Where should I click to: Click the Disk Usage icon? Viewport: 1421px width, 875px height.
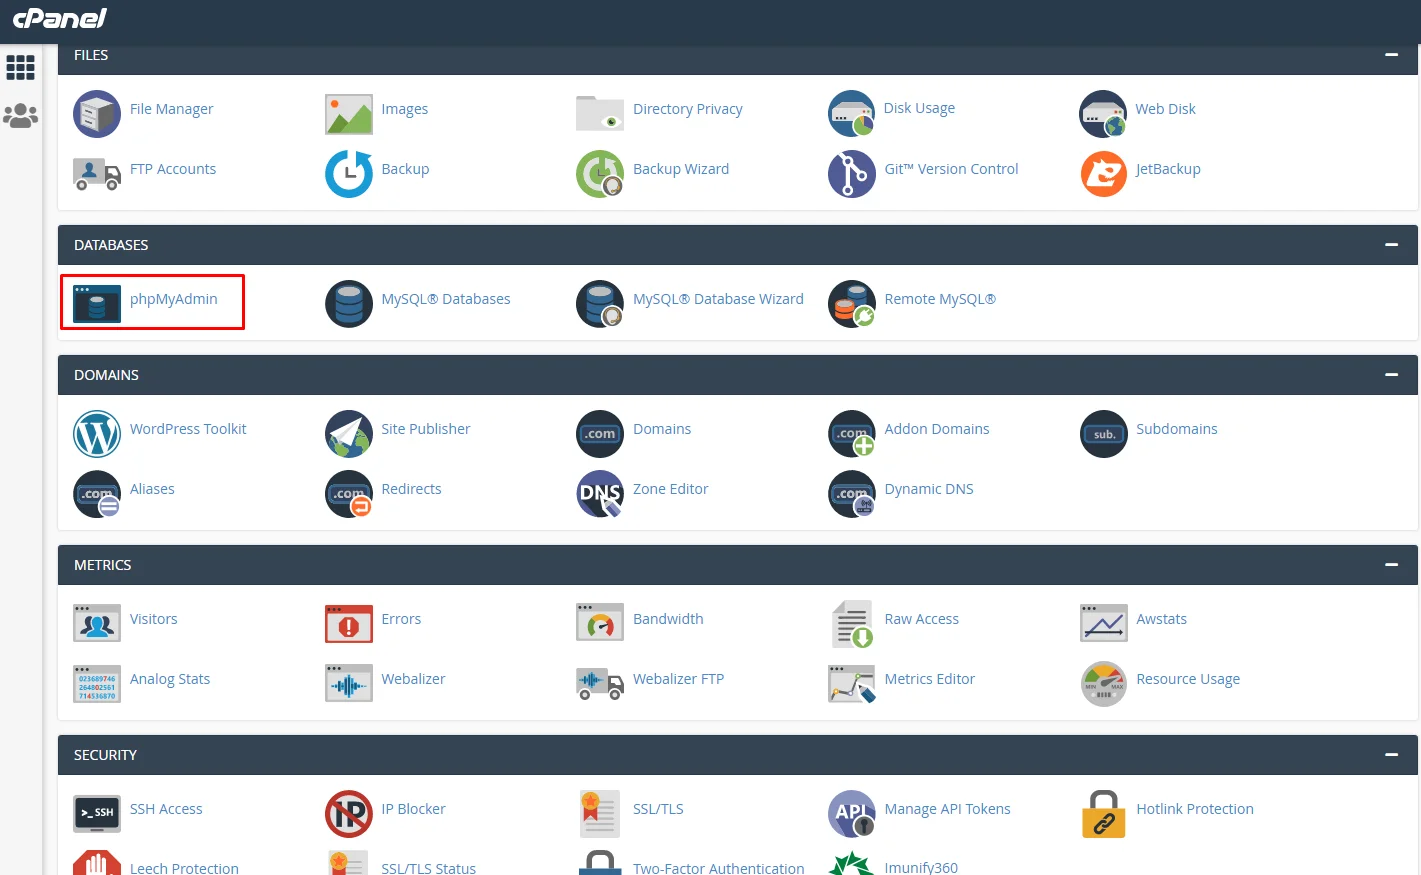[x=852, y=114]
